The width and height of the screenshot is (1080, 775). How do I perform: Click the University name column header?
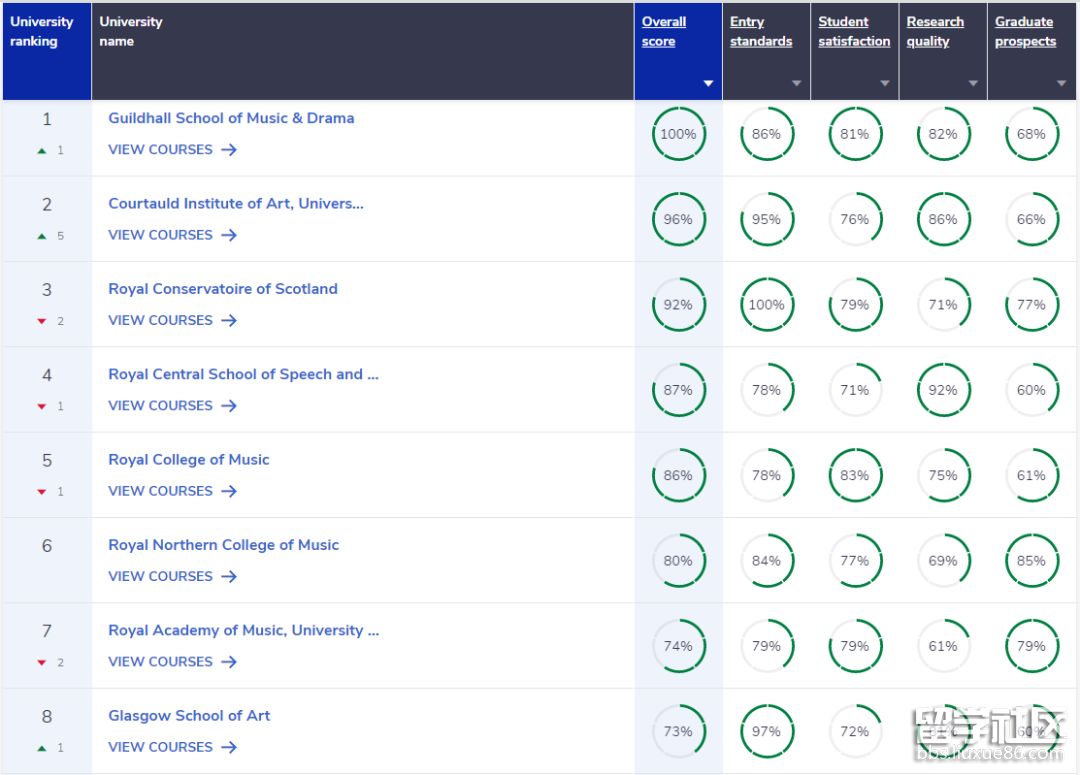(362, 52)
